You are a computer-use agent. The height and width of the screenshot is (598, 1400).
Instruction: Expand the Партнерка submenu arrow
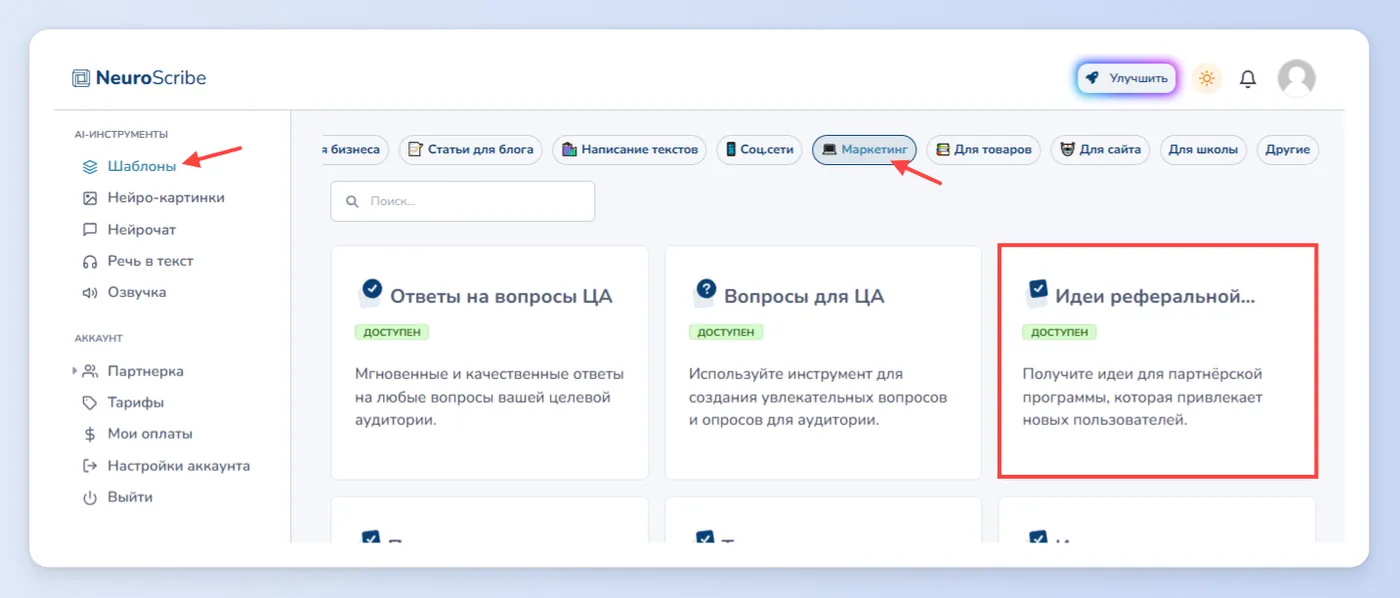pos(74,371)
